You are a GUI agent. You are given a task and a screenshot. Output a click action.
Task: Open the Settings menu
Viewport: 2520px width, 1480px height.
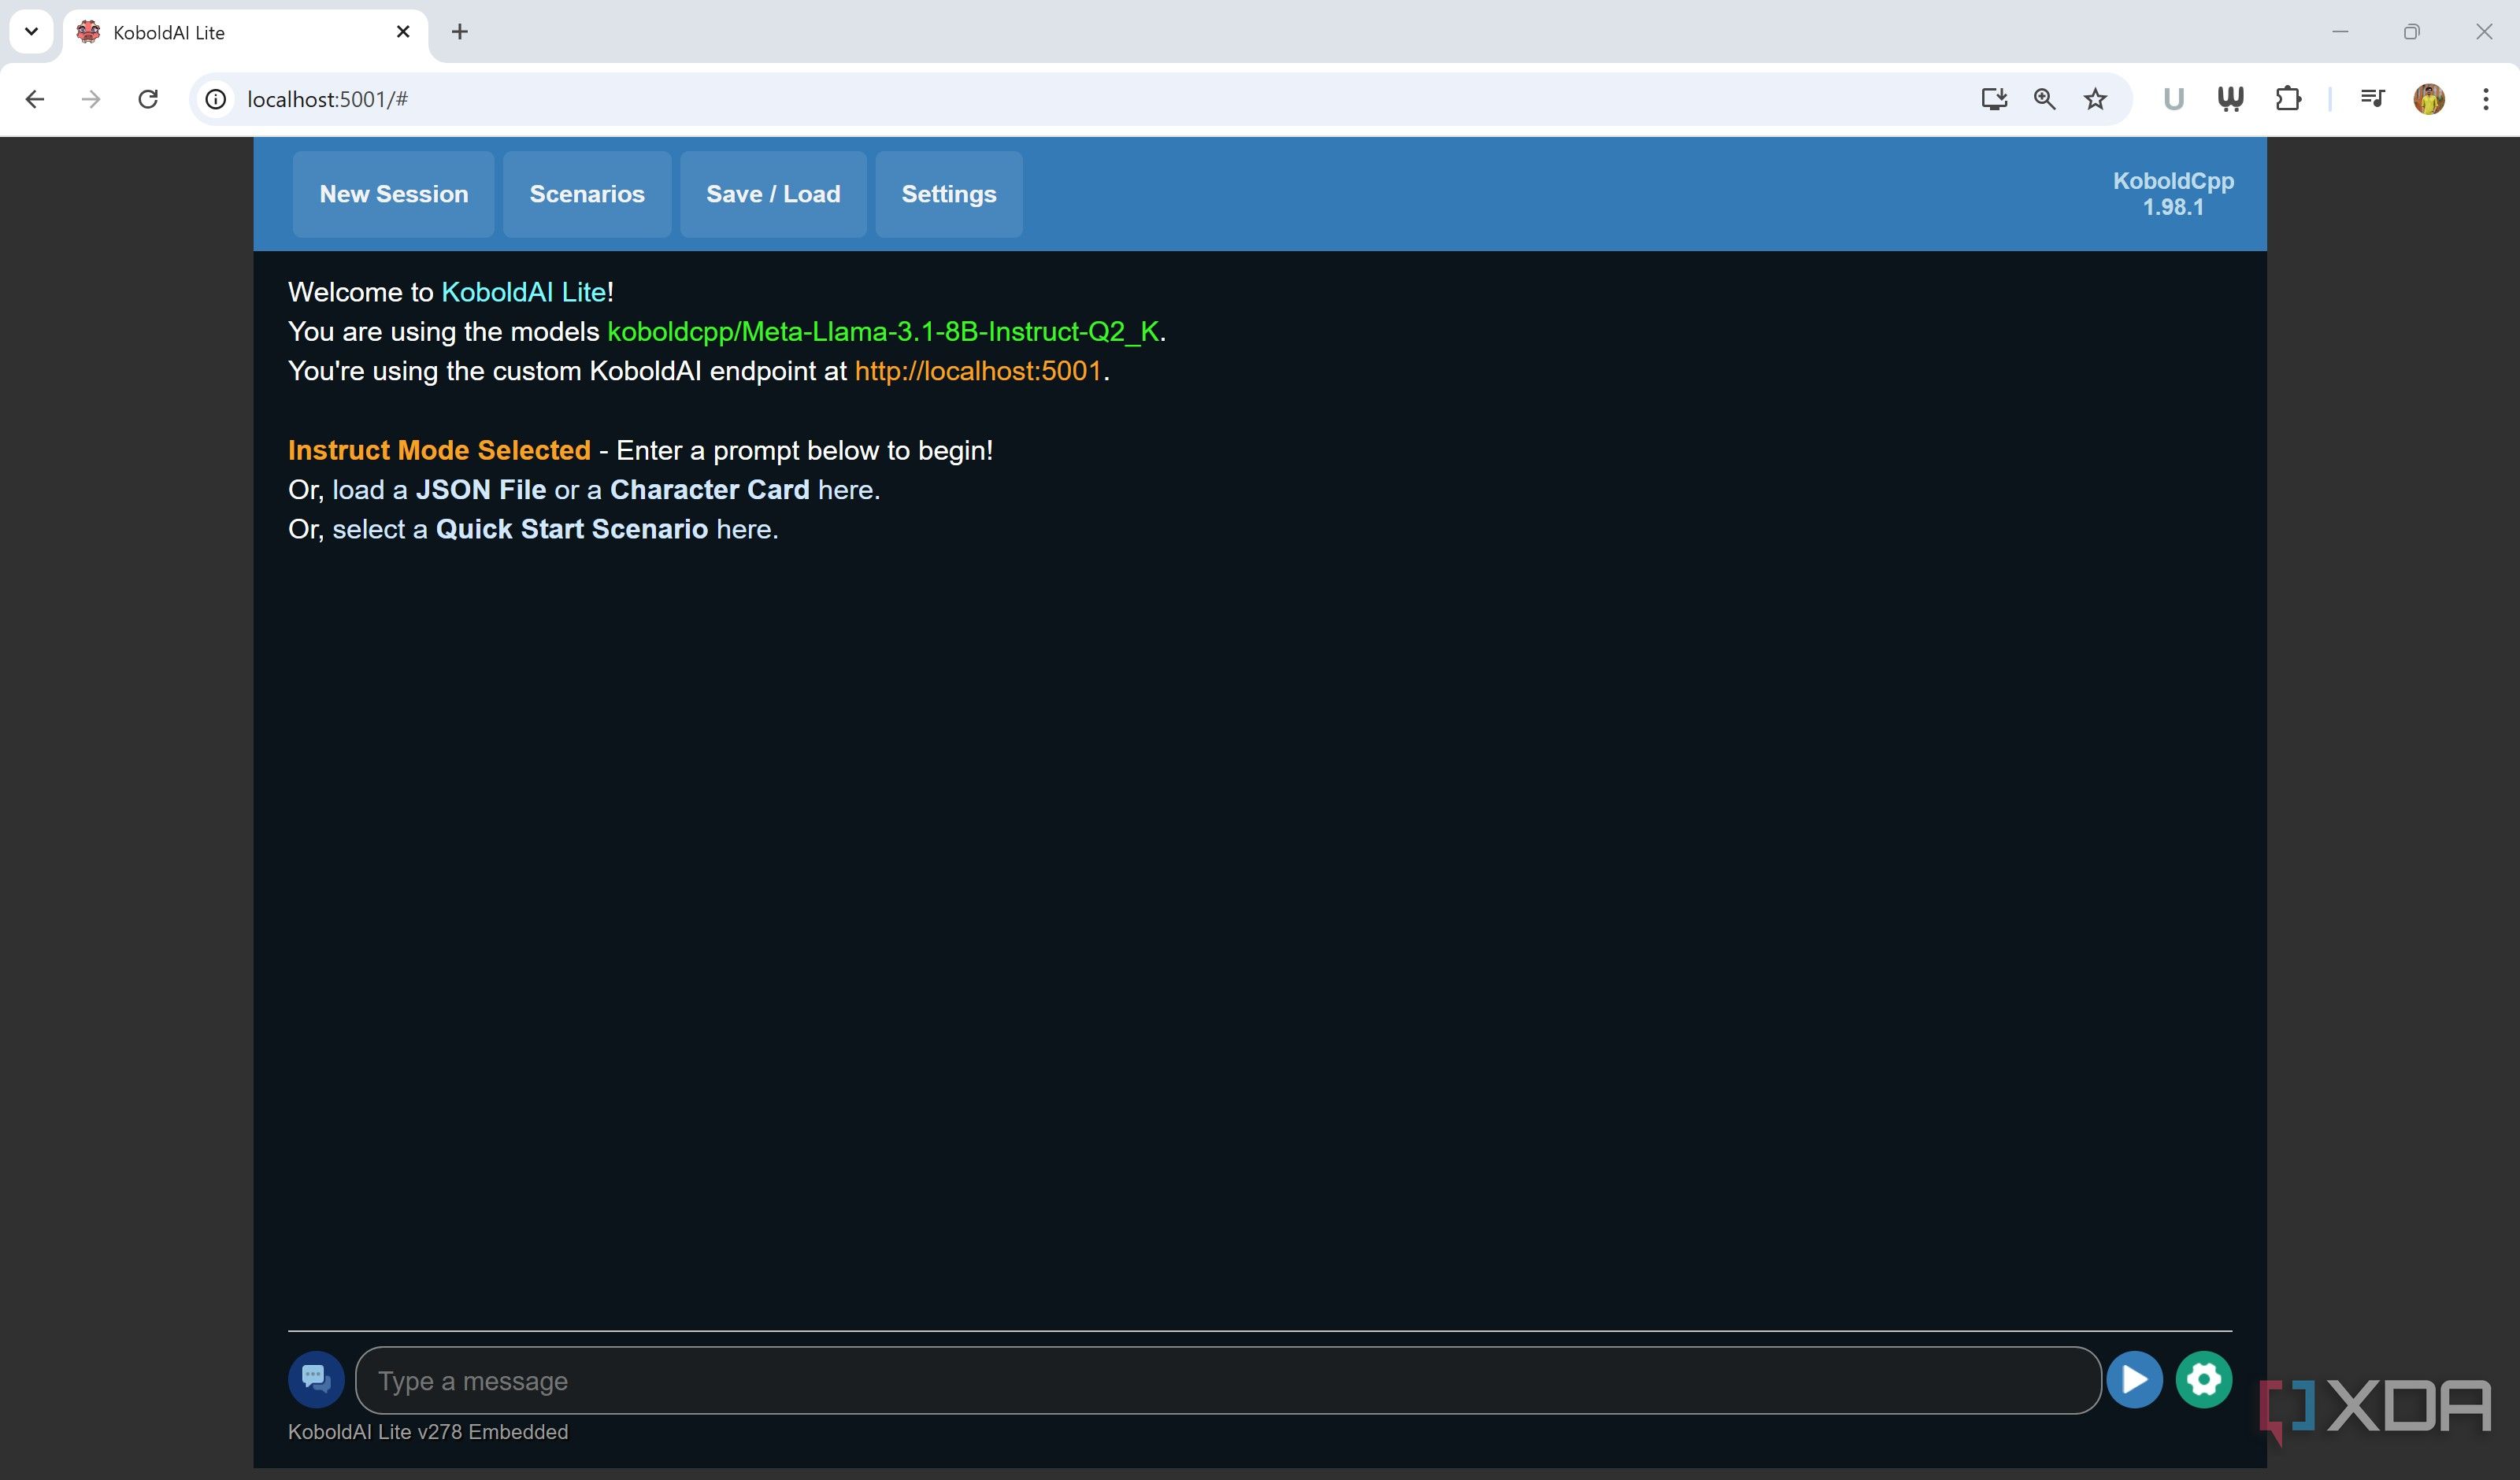(x=949, y=194)
